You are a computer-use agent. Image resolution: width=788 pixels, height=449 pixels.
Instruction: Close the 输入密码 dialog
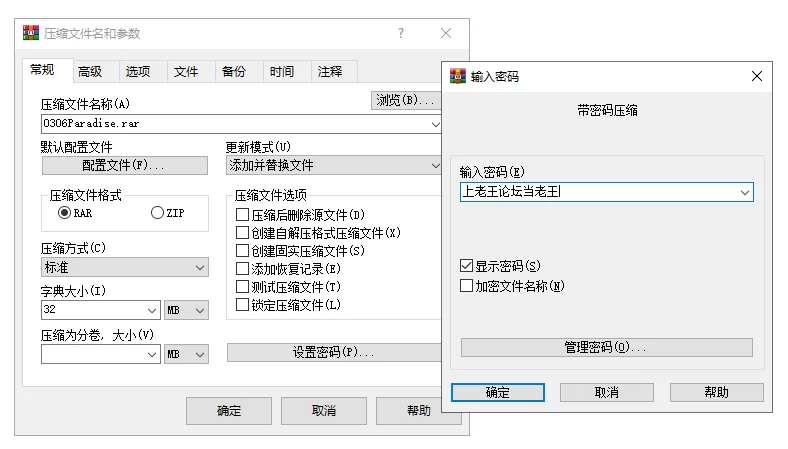pos(757,76)
